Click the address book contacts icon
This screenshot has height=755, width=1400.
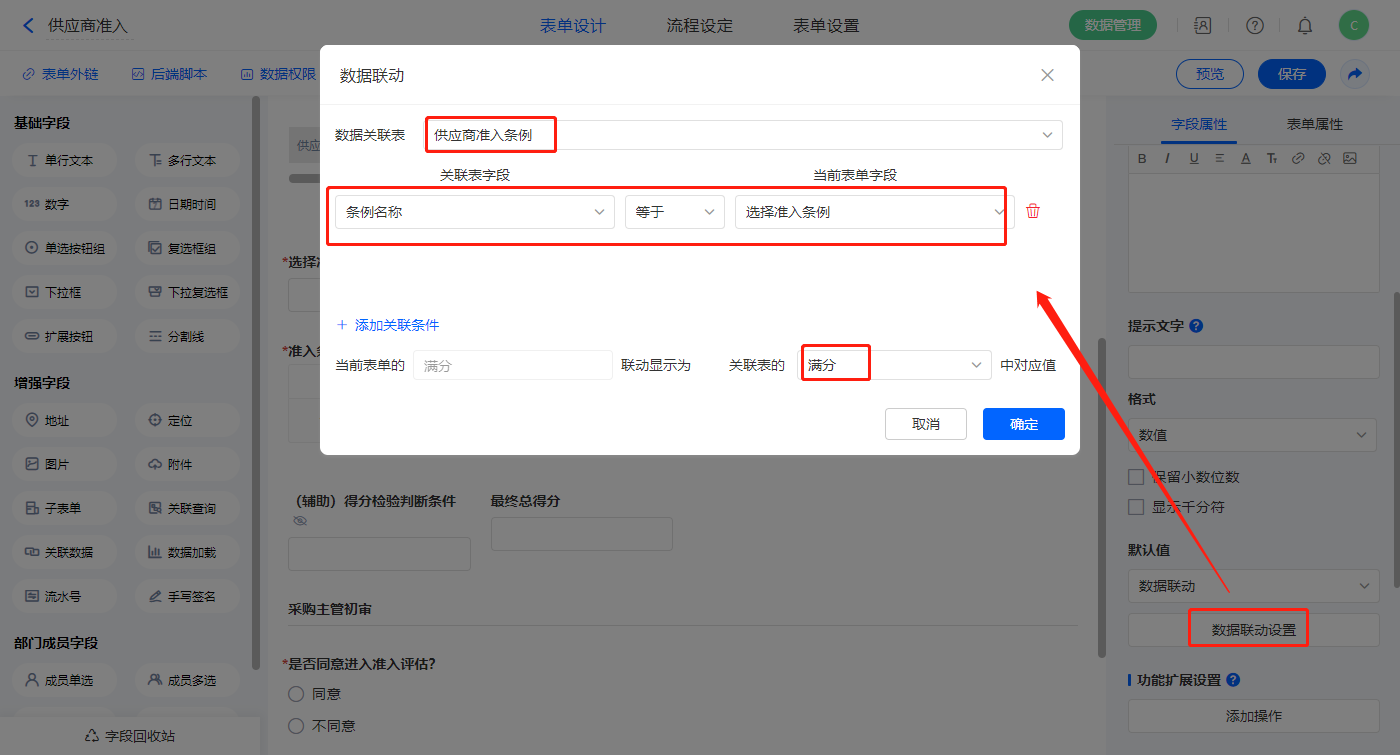coord(1203,26)
